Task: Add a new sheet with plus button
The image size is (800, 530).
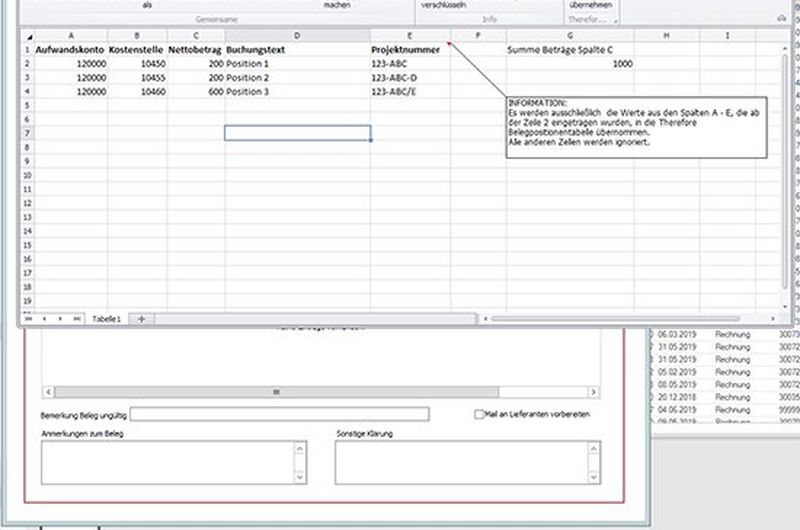Action: tap(141, 319)
